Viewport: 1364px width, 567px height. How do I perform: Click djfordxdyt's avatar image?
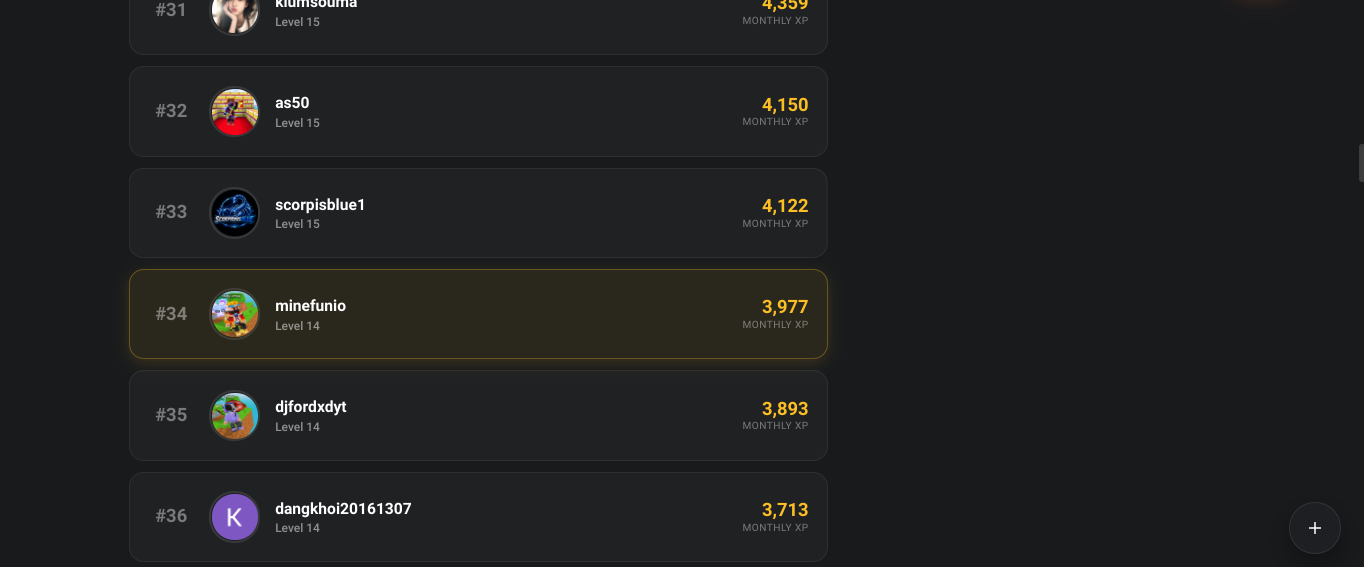tap(235, 415)
